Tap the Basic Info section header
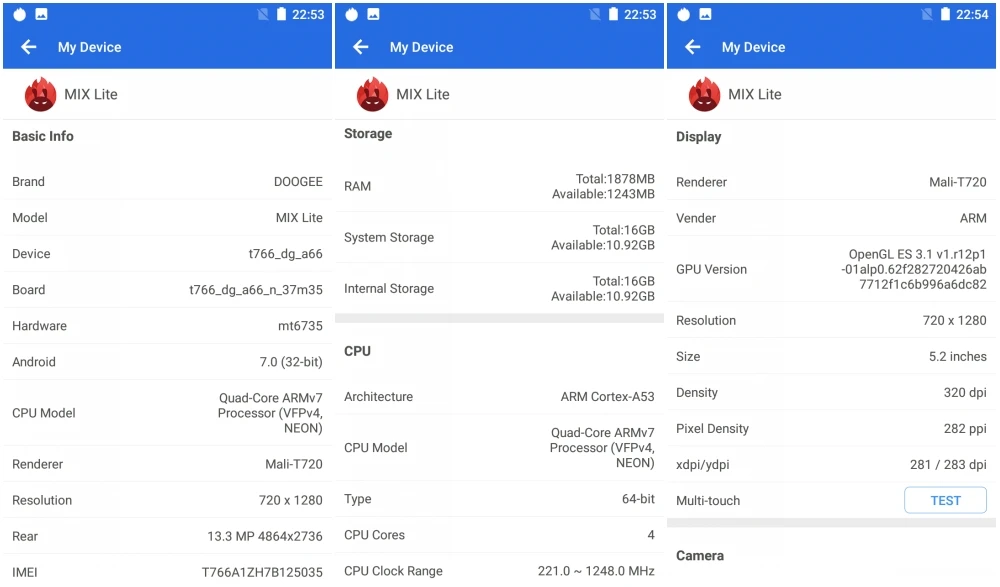The image size is (1000, 587). (x=43, y=136)
